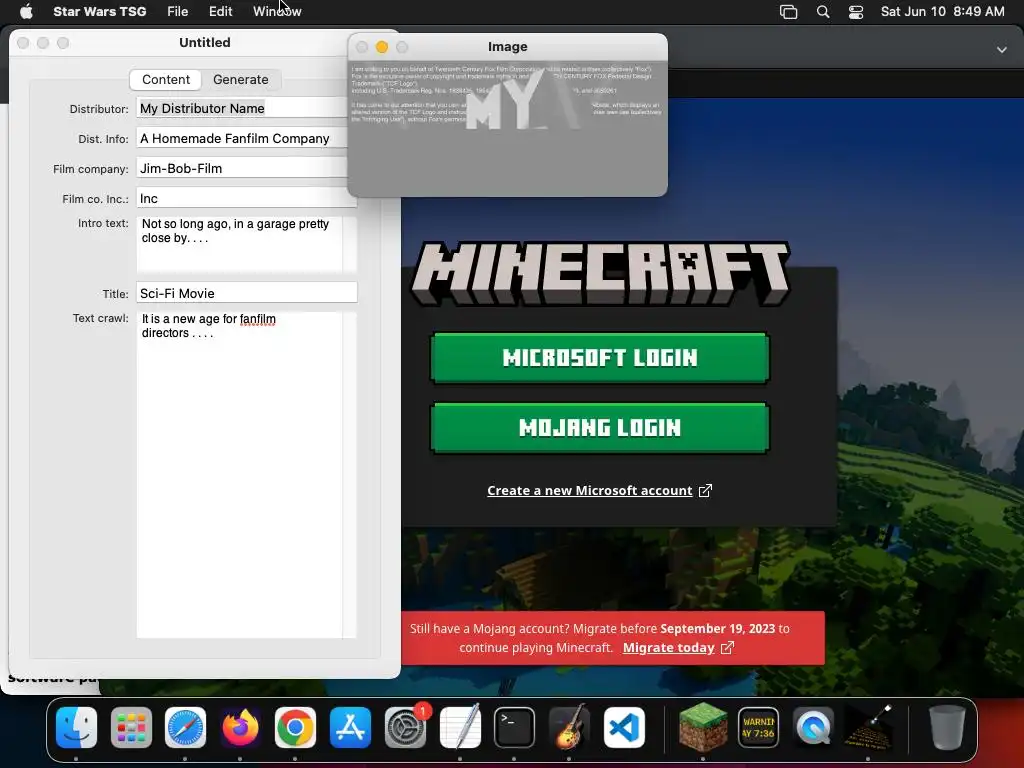Open Google Chrome in the Dock
The image size is (1024, 768).
tap(295, 727)
